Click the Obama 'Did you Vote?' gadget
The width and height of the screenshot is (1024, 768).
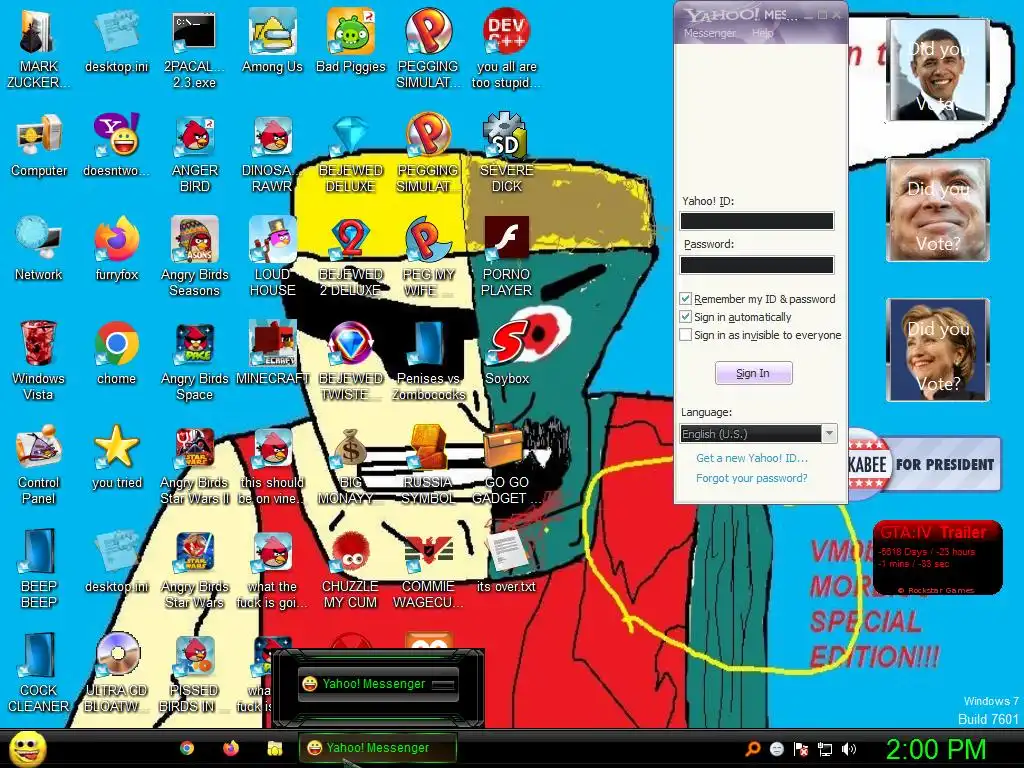(x=937, y=70)
